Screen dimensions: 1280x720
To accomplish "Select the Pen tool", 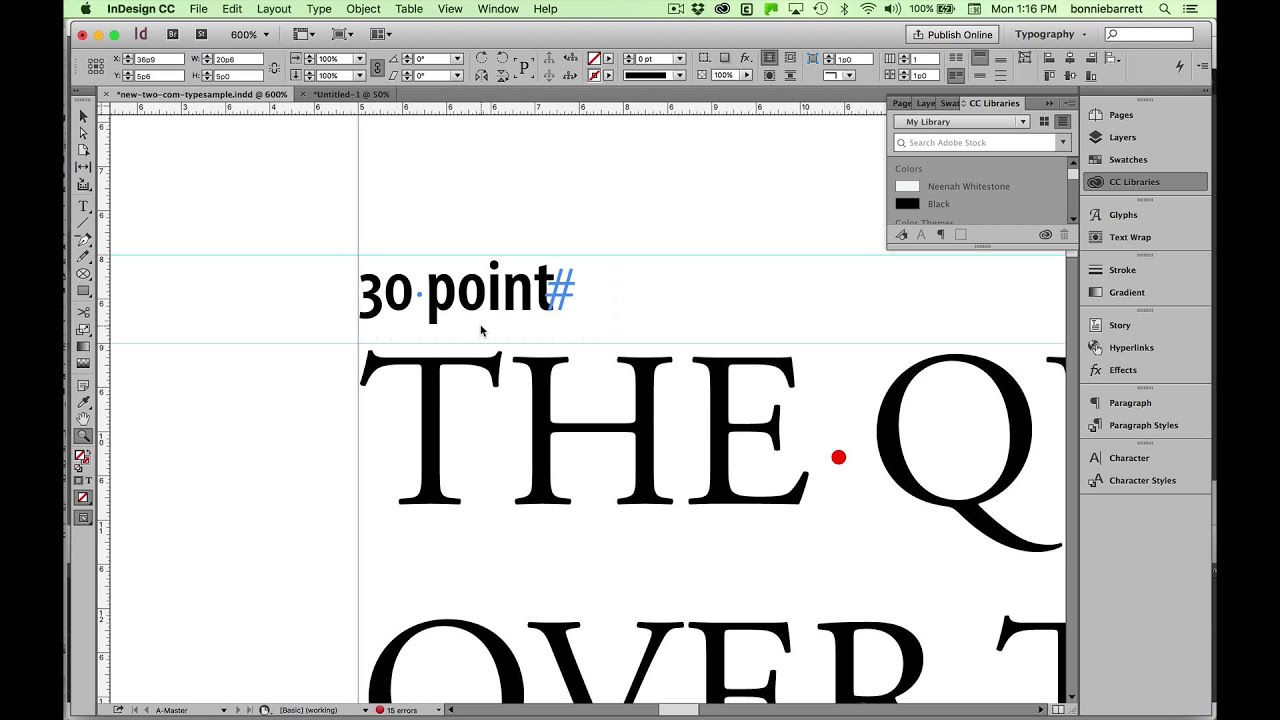I will (x=83, y=240).
